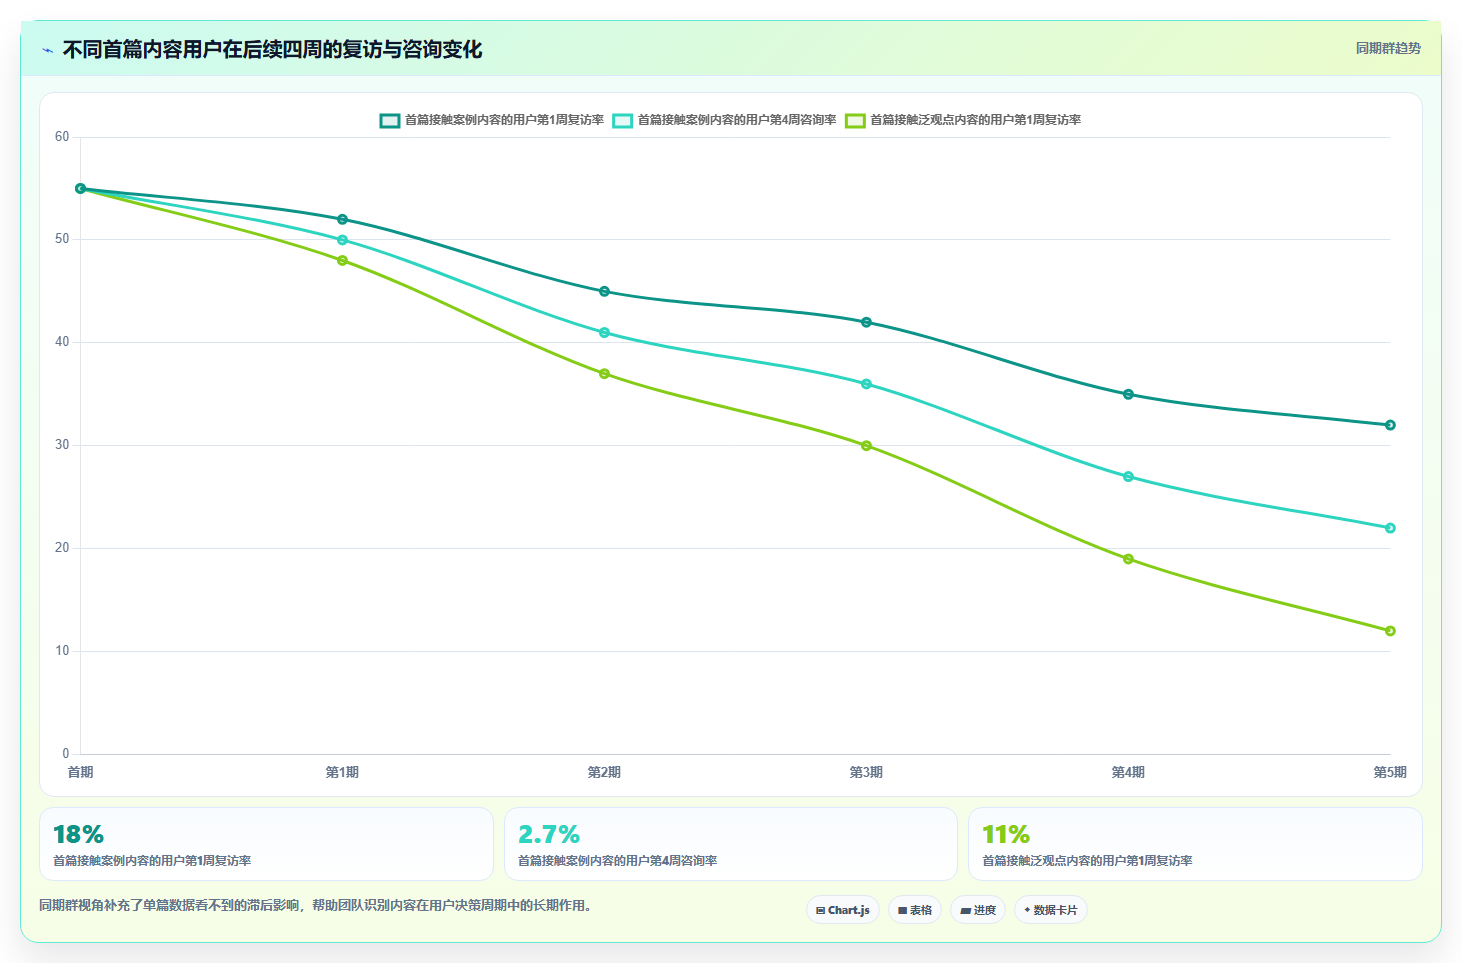Toggle the 首篇接触案例内容的用户第4周咨询率 legend series
The width and height of the screenshot is (1462, 963).
click(x=724, y=120)
